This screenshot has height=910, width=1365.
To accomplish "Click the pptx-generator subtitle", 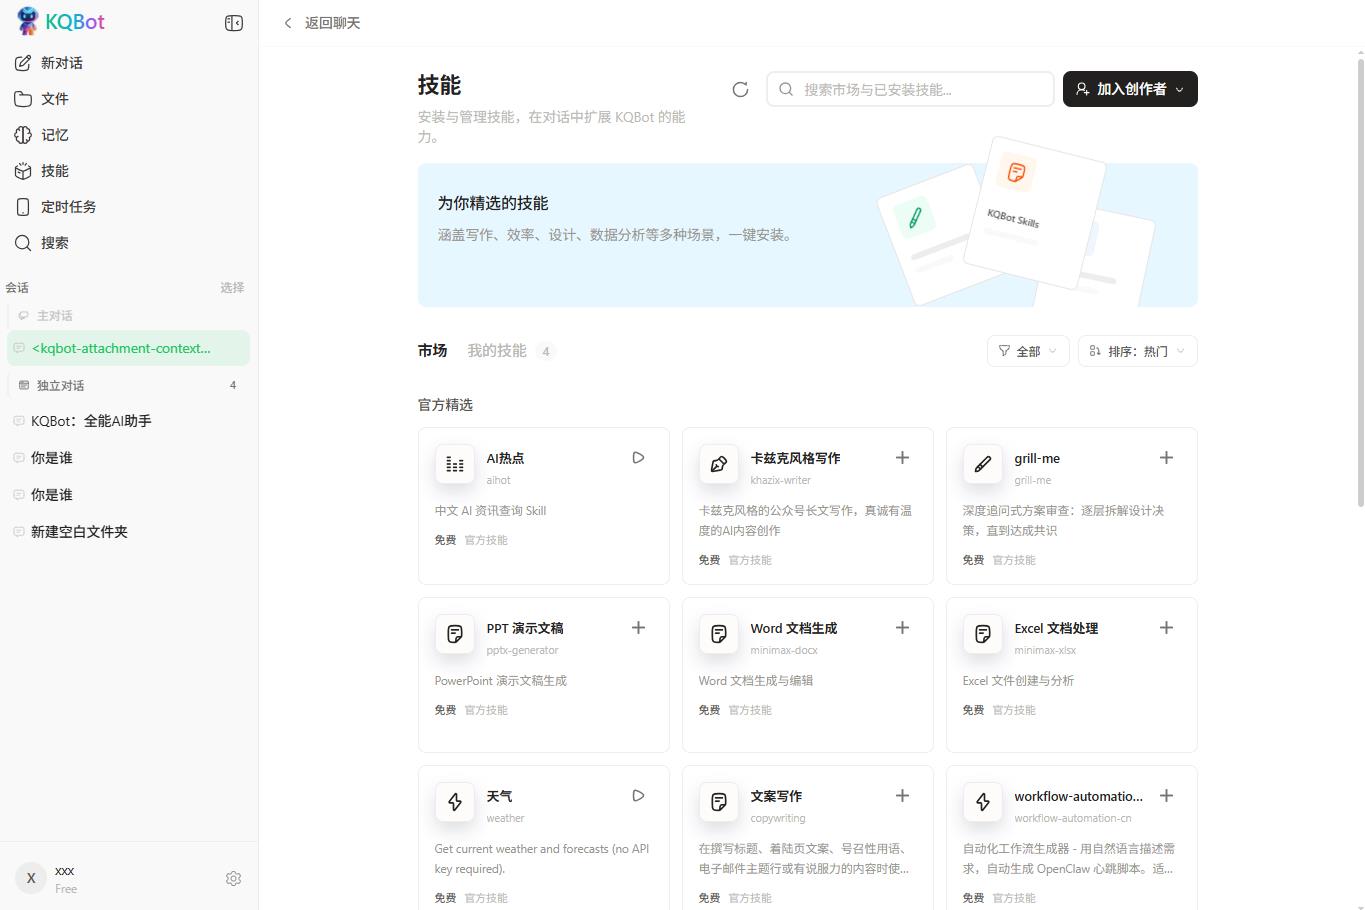I will point(522,650).
